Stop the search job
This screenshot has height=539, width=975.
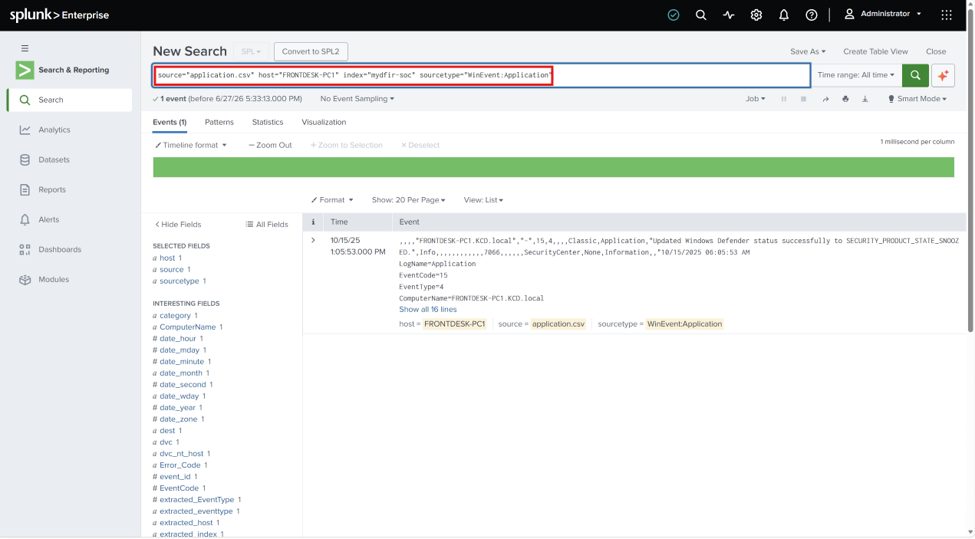(x=803, y=99)
